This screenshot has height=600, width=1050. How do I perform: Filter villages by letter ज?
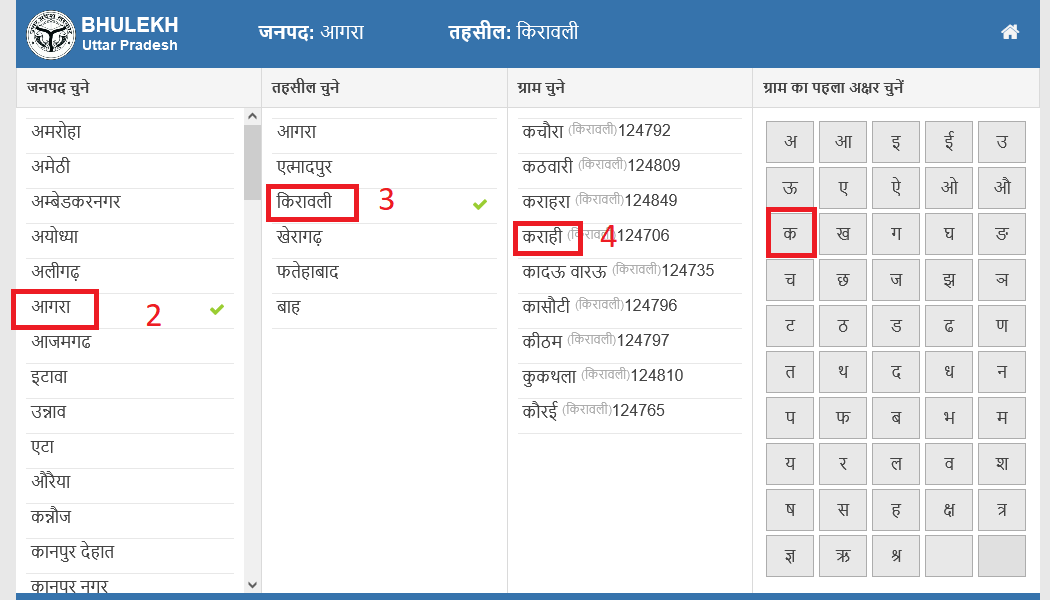tap(896, 280)
